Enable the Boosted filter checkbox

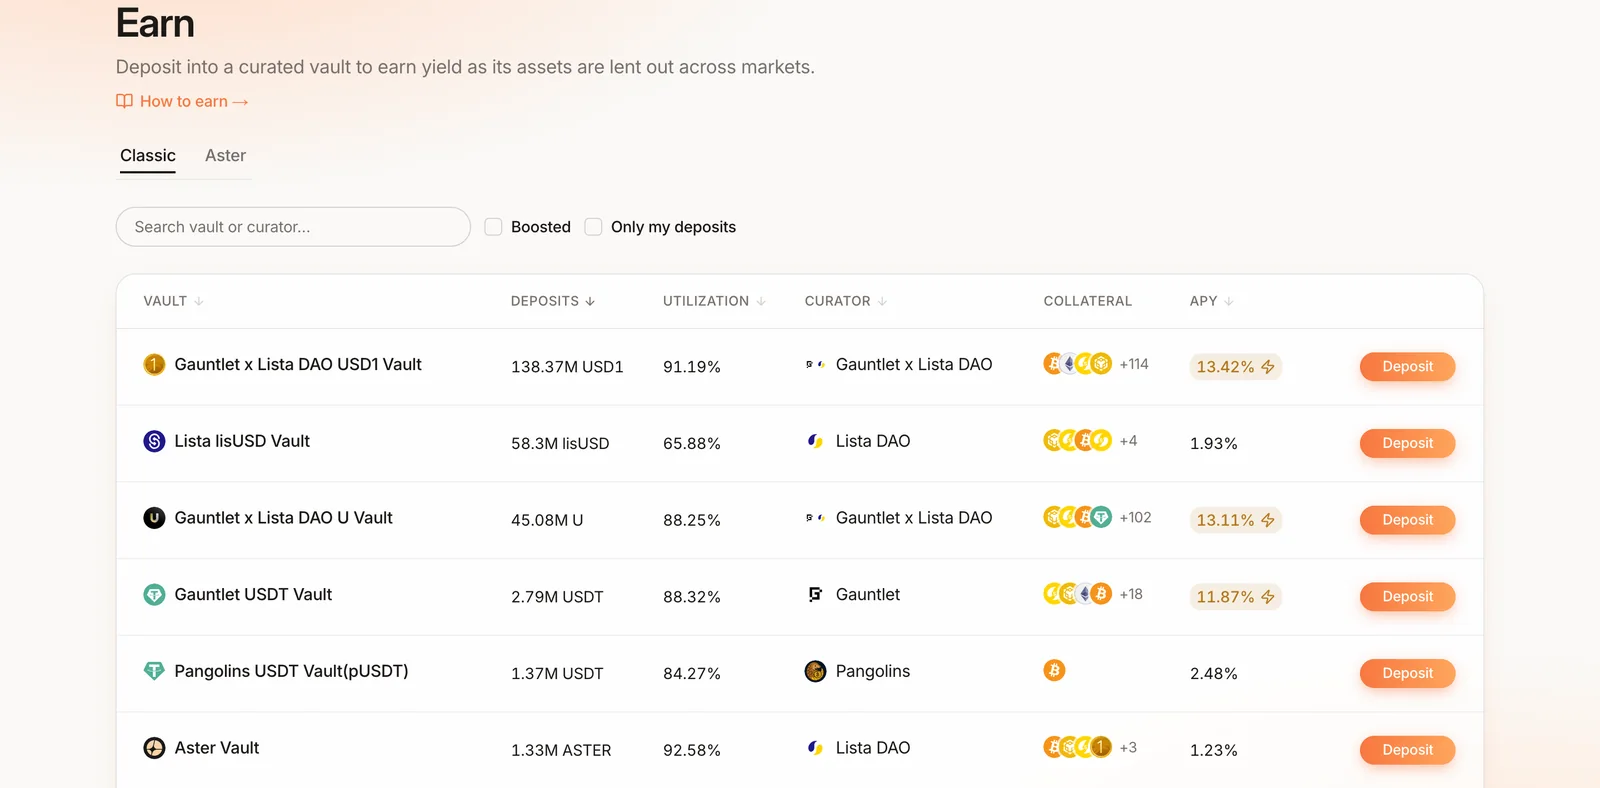493,227
